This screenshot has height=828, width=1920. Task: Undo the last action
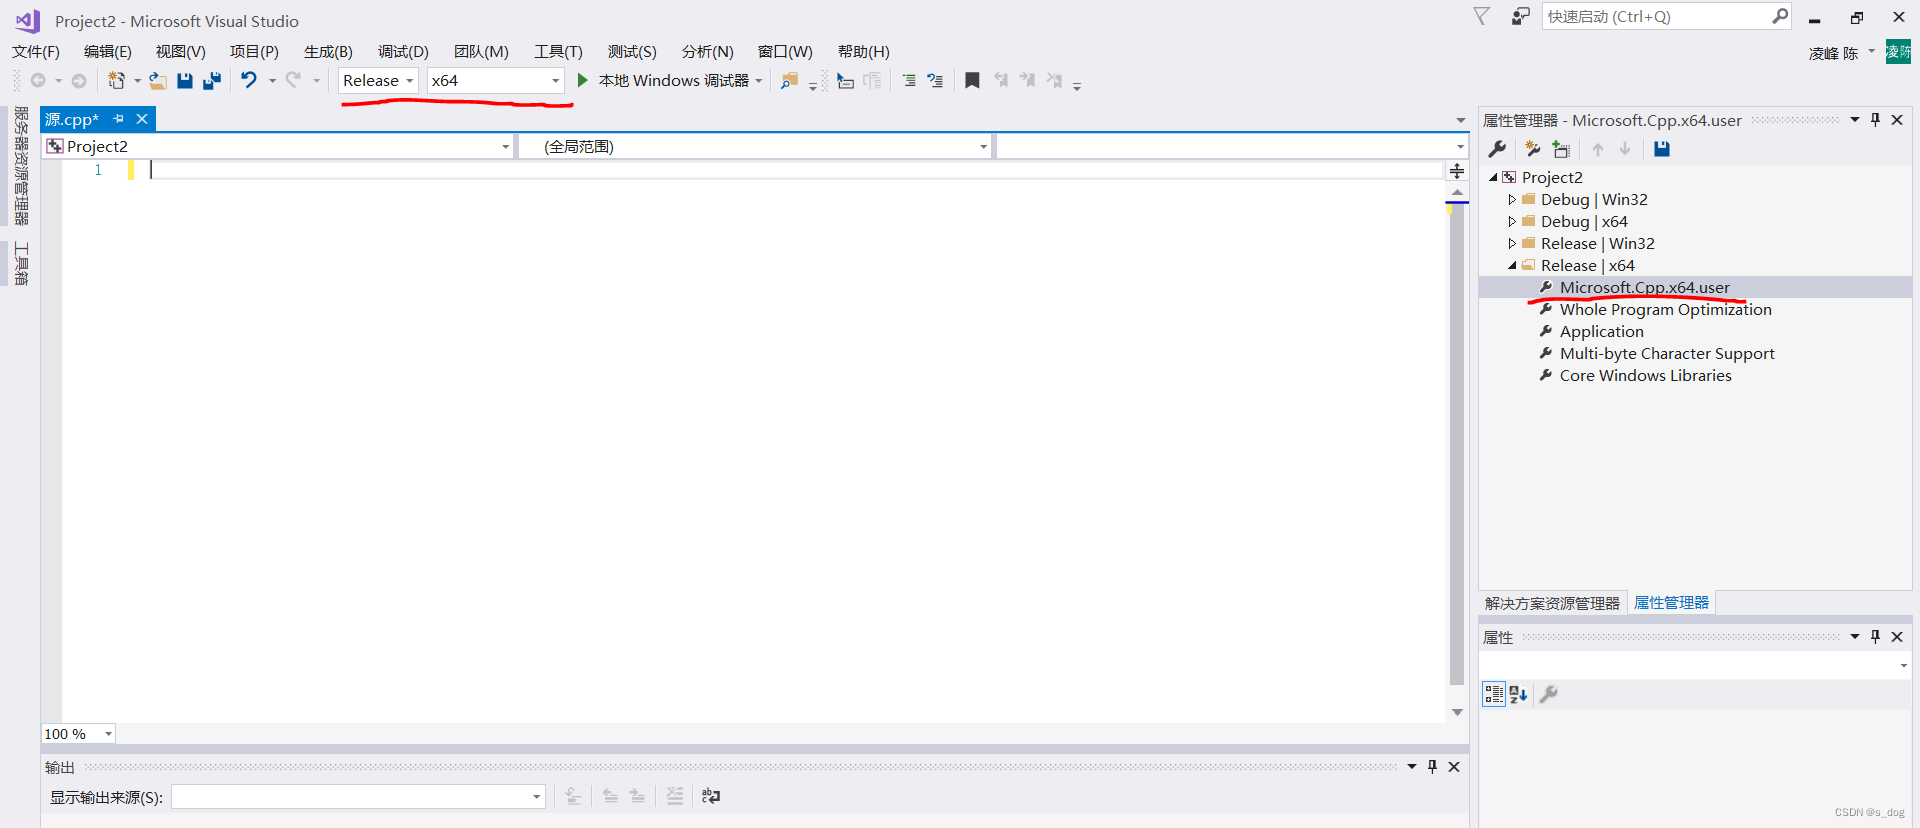coord(249,80)
